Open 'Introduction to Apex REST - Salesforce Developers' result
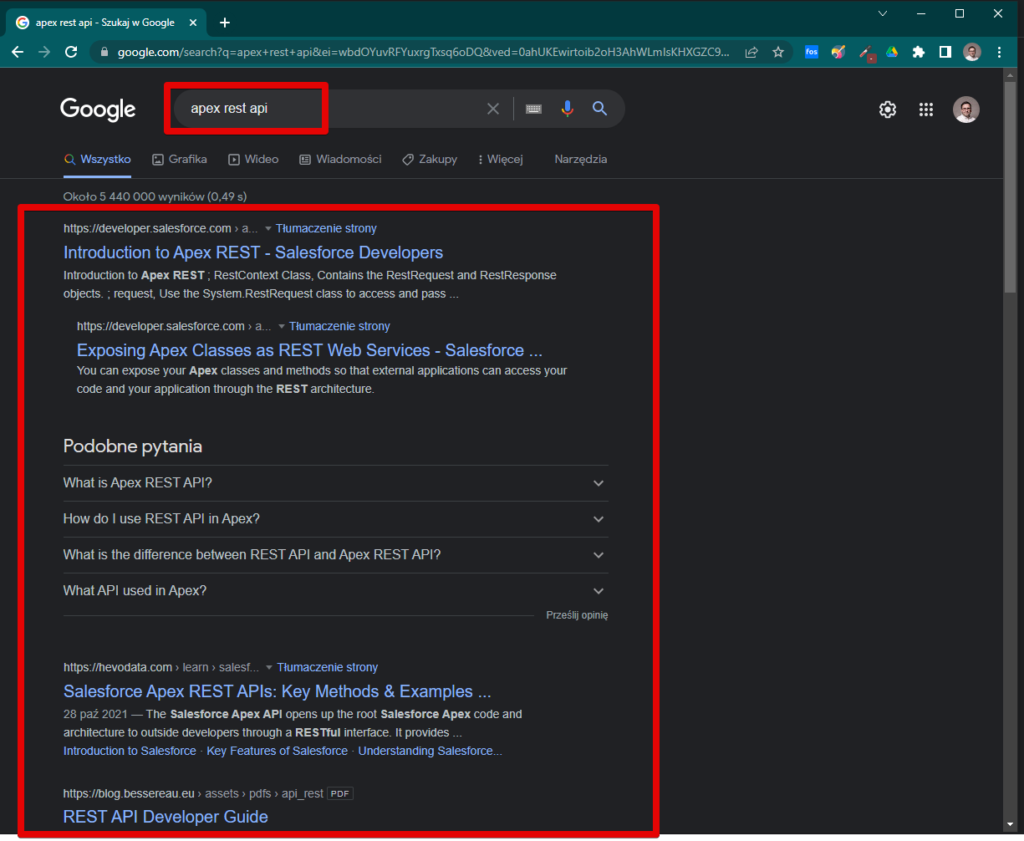 tap(253, 253)
